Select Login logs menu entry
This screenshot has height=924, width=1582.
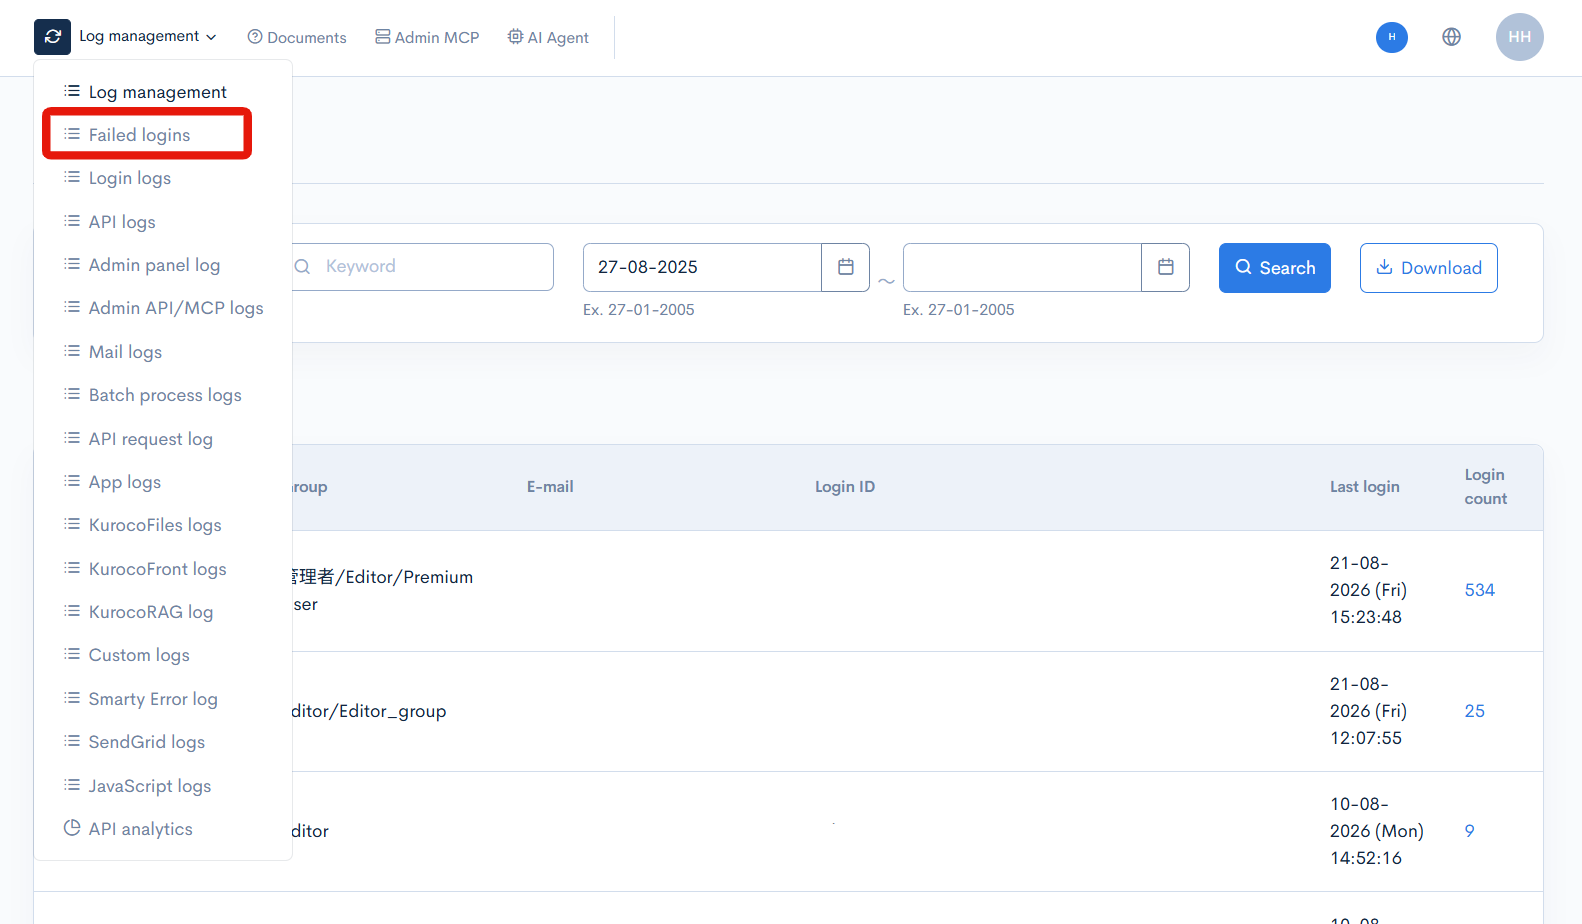[118, 178]
